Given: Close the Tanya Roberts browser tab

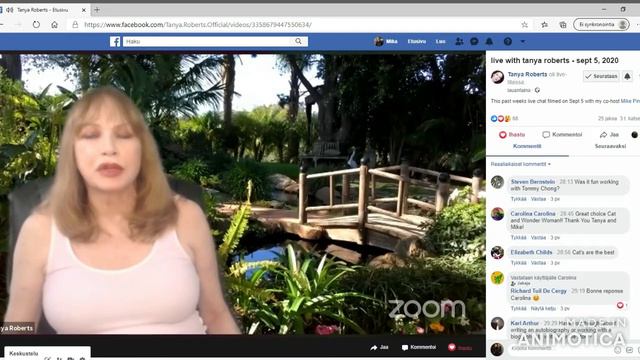Looking at the screenshot, I should click(x=84, y=9).
